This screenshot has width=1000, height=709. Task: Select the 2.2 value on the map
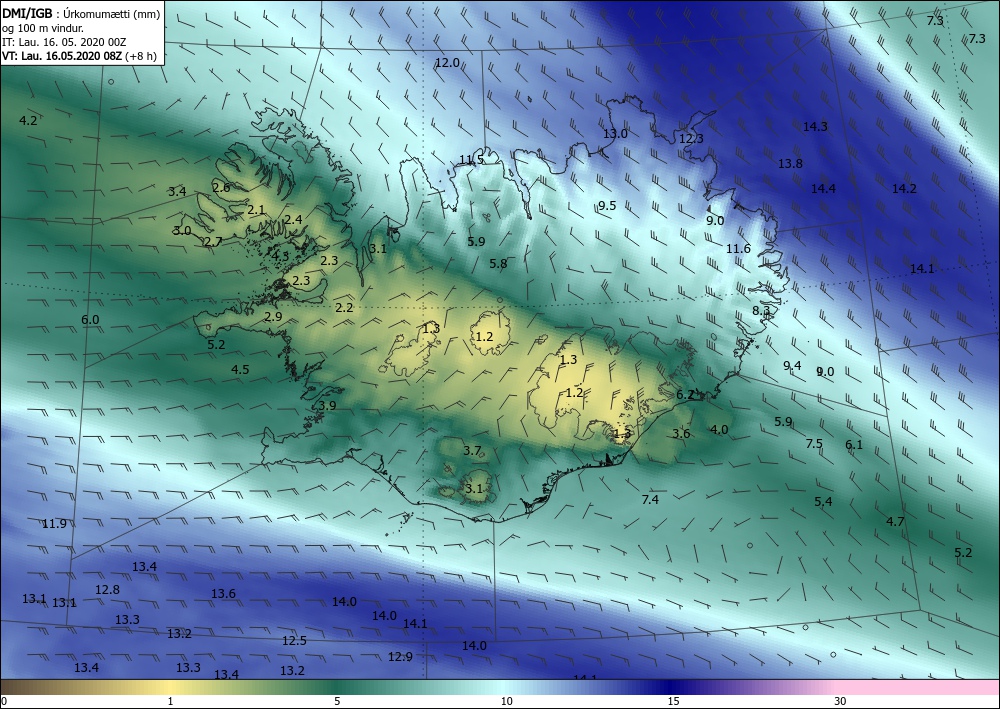(344, 307)
